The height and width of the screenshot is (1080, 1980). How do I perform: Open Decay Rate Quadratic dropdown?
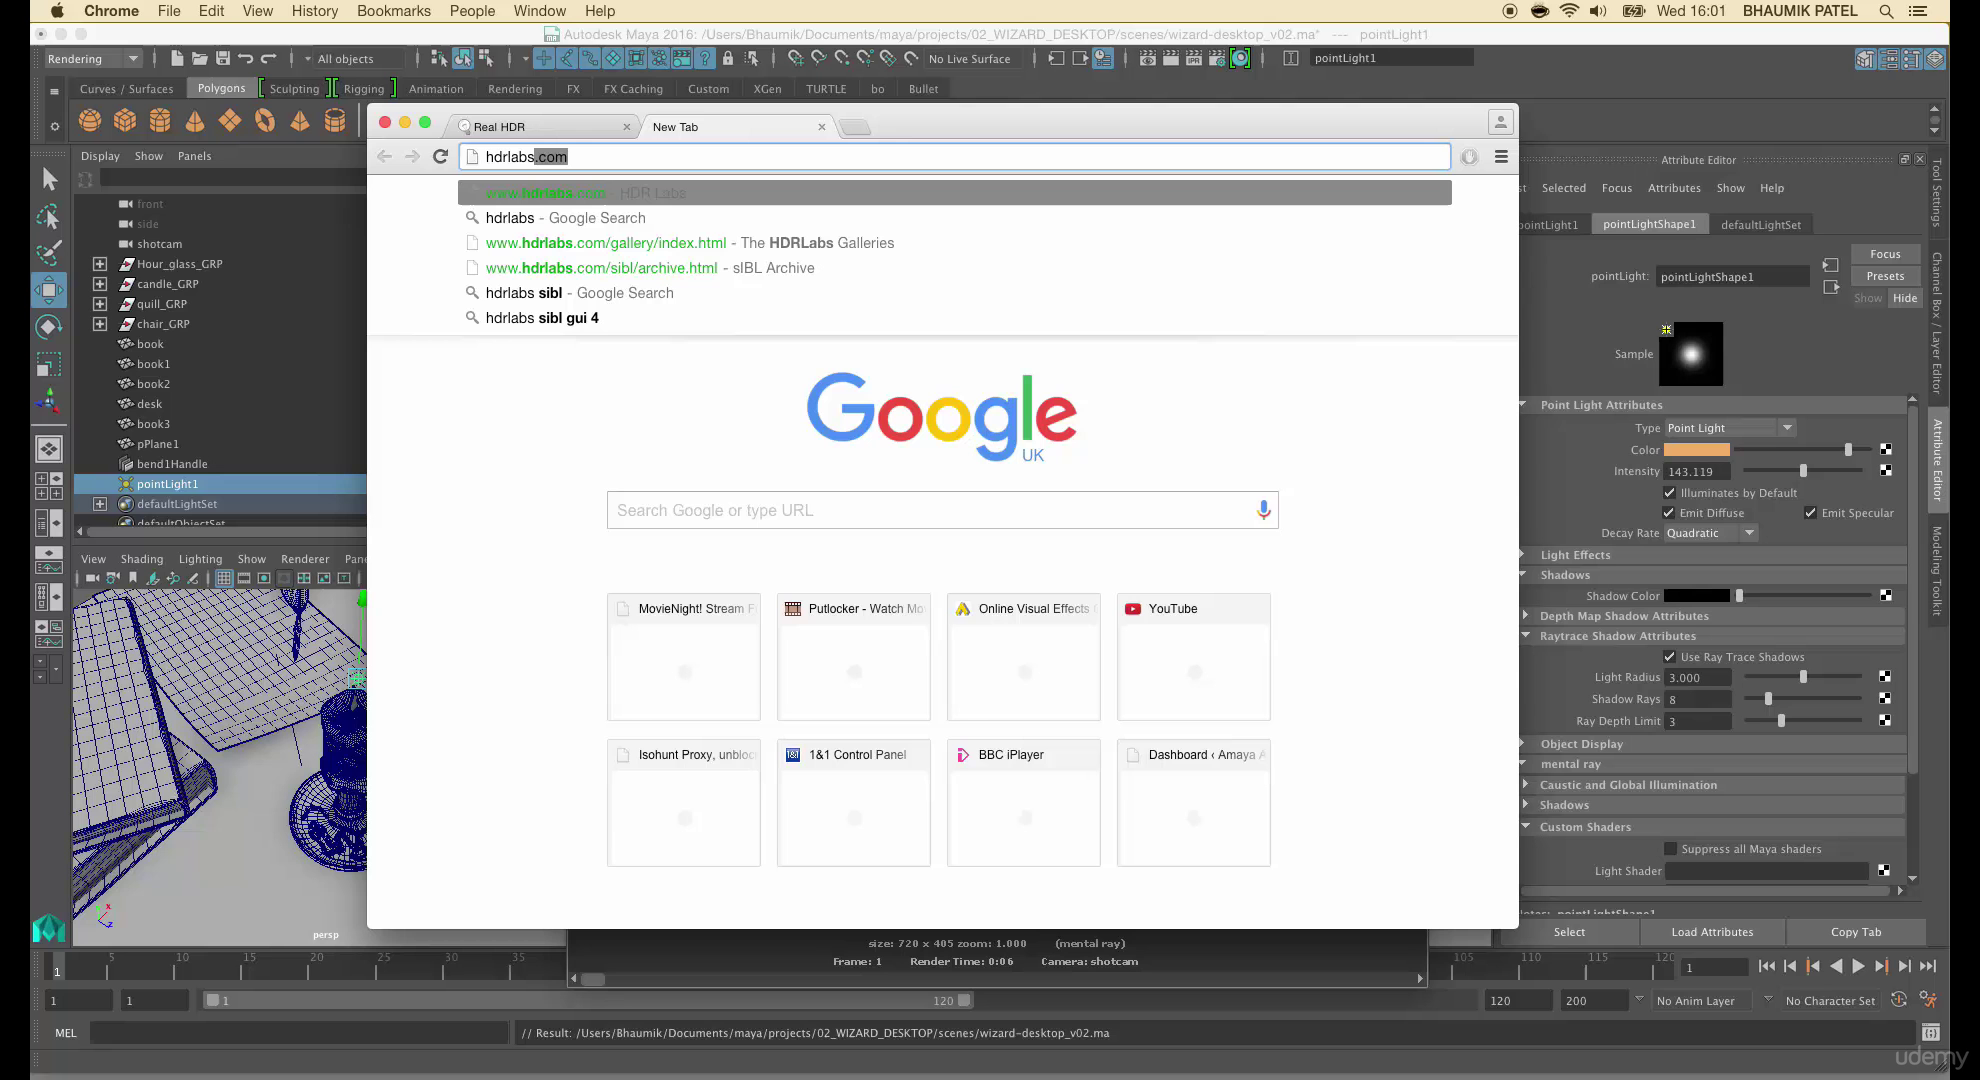(1711, 533)
